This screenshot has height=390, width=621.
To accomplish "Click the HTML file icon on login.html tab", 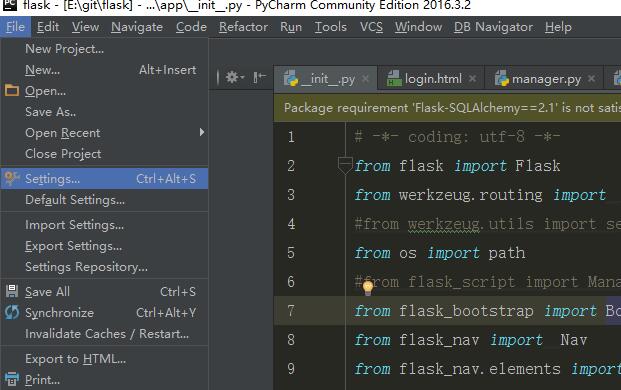I will 394,78.
